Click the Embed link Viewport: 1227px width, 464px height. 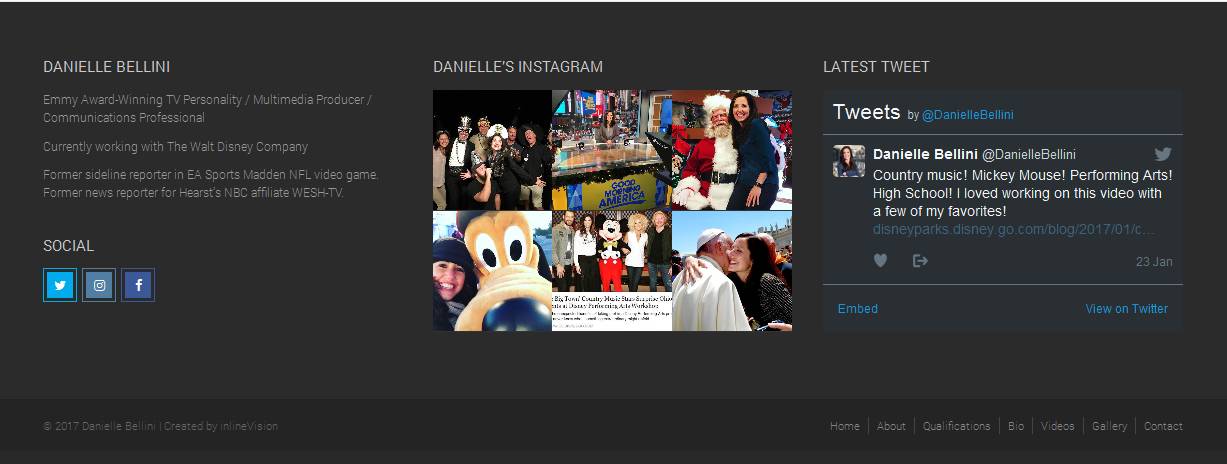tap(858, 309)
